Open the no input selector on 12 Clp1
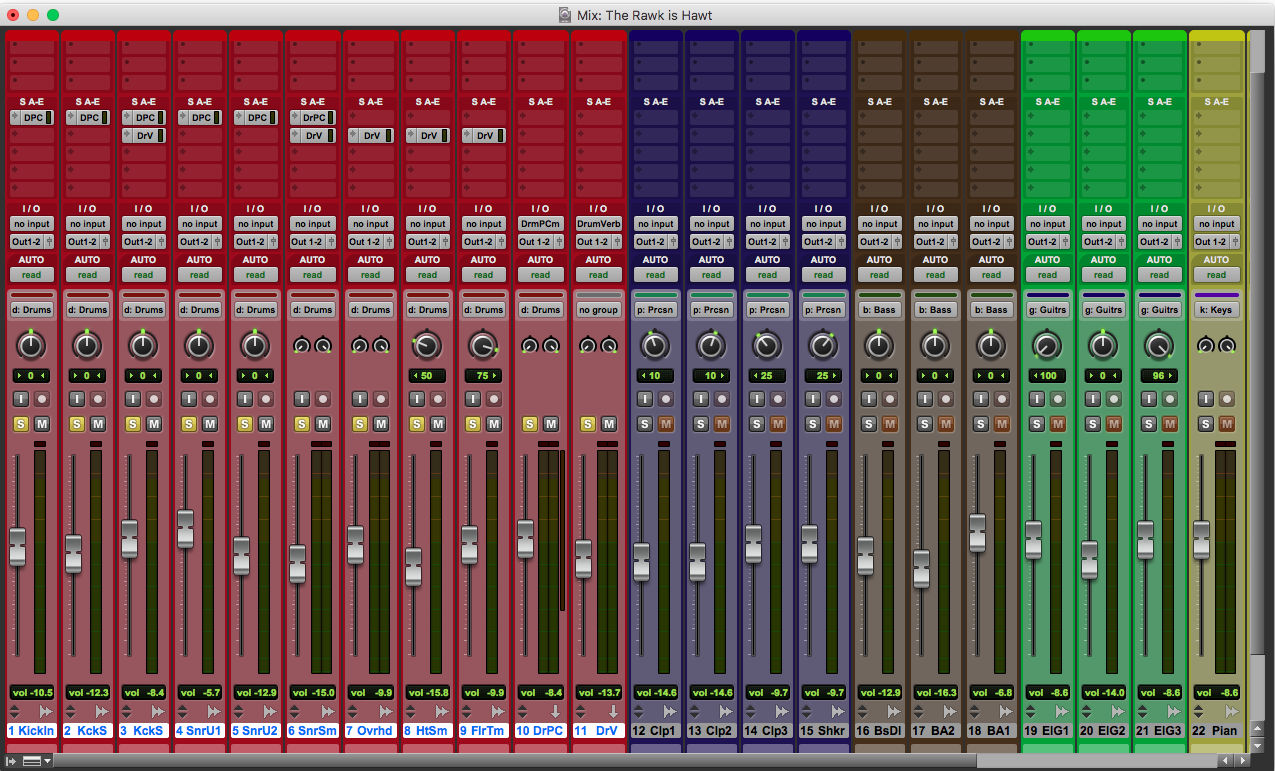This screenshot has width=1275, height=771. pos(655,223)
